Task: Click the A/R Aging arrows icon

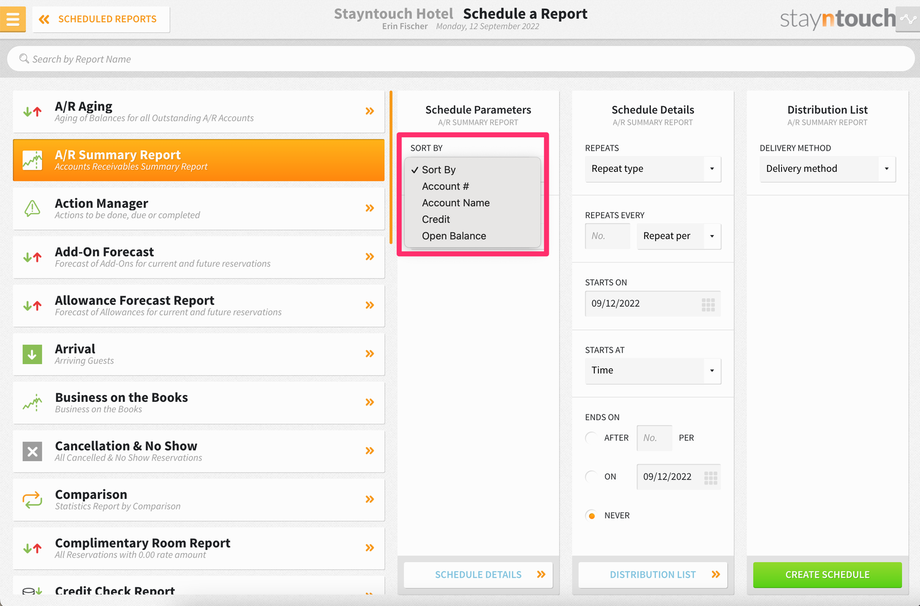Action: (32, 111)
